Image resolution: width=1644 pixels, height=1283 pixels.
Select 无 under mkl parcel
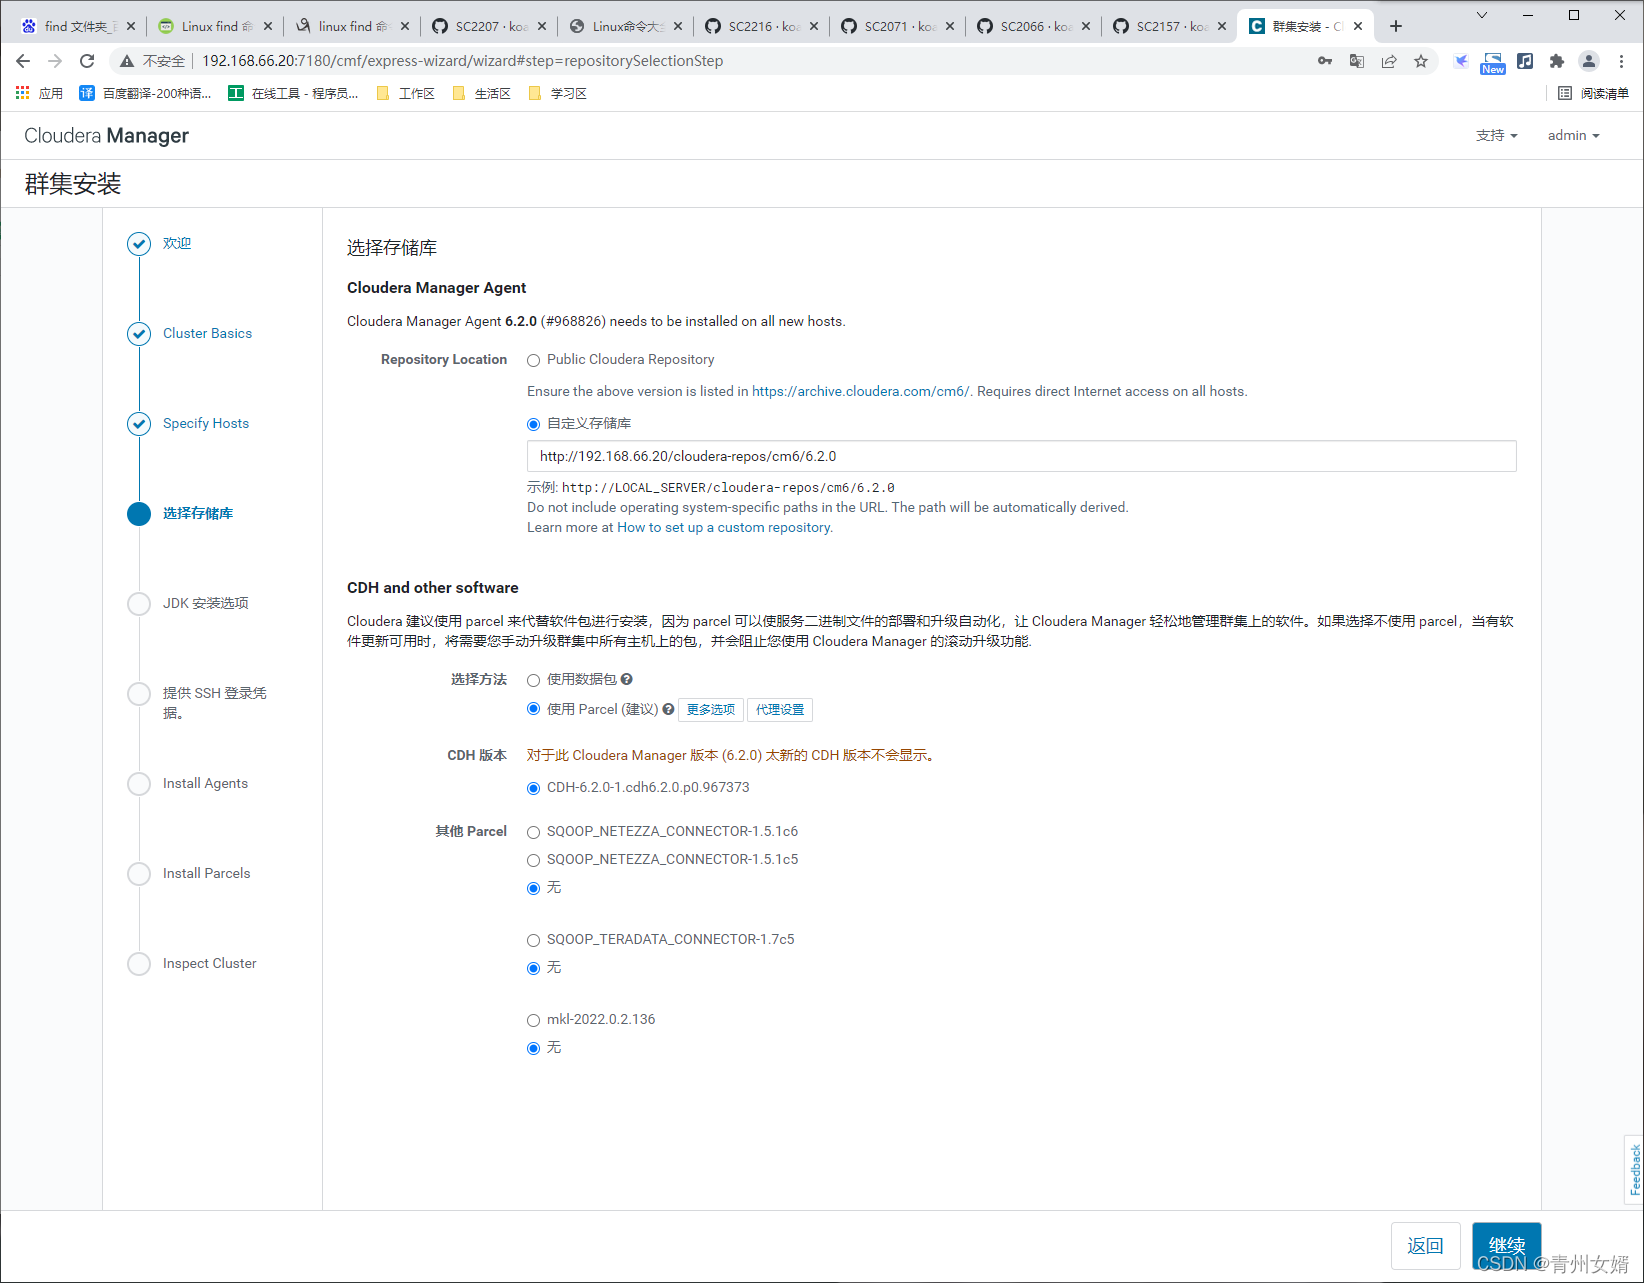pyautogui.click(x=533, y=1048)
